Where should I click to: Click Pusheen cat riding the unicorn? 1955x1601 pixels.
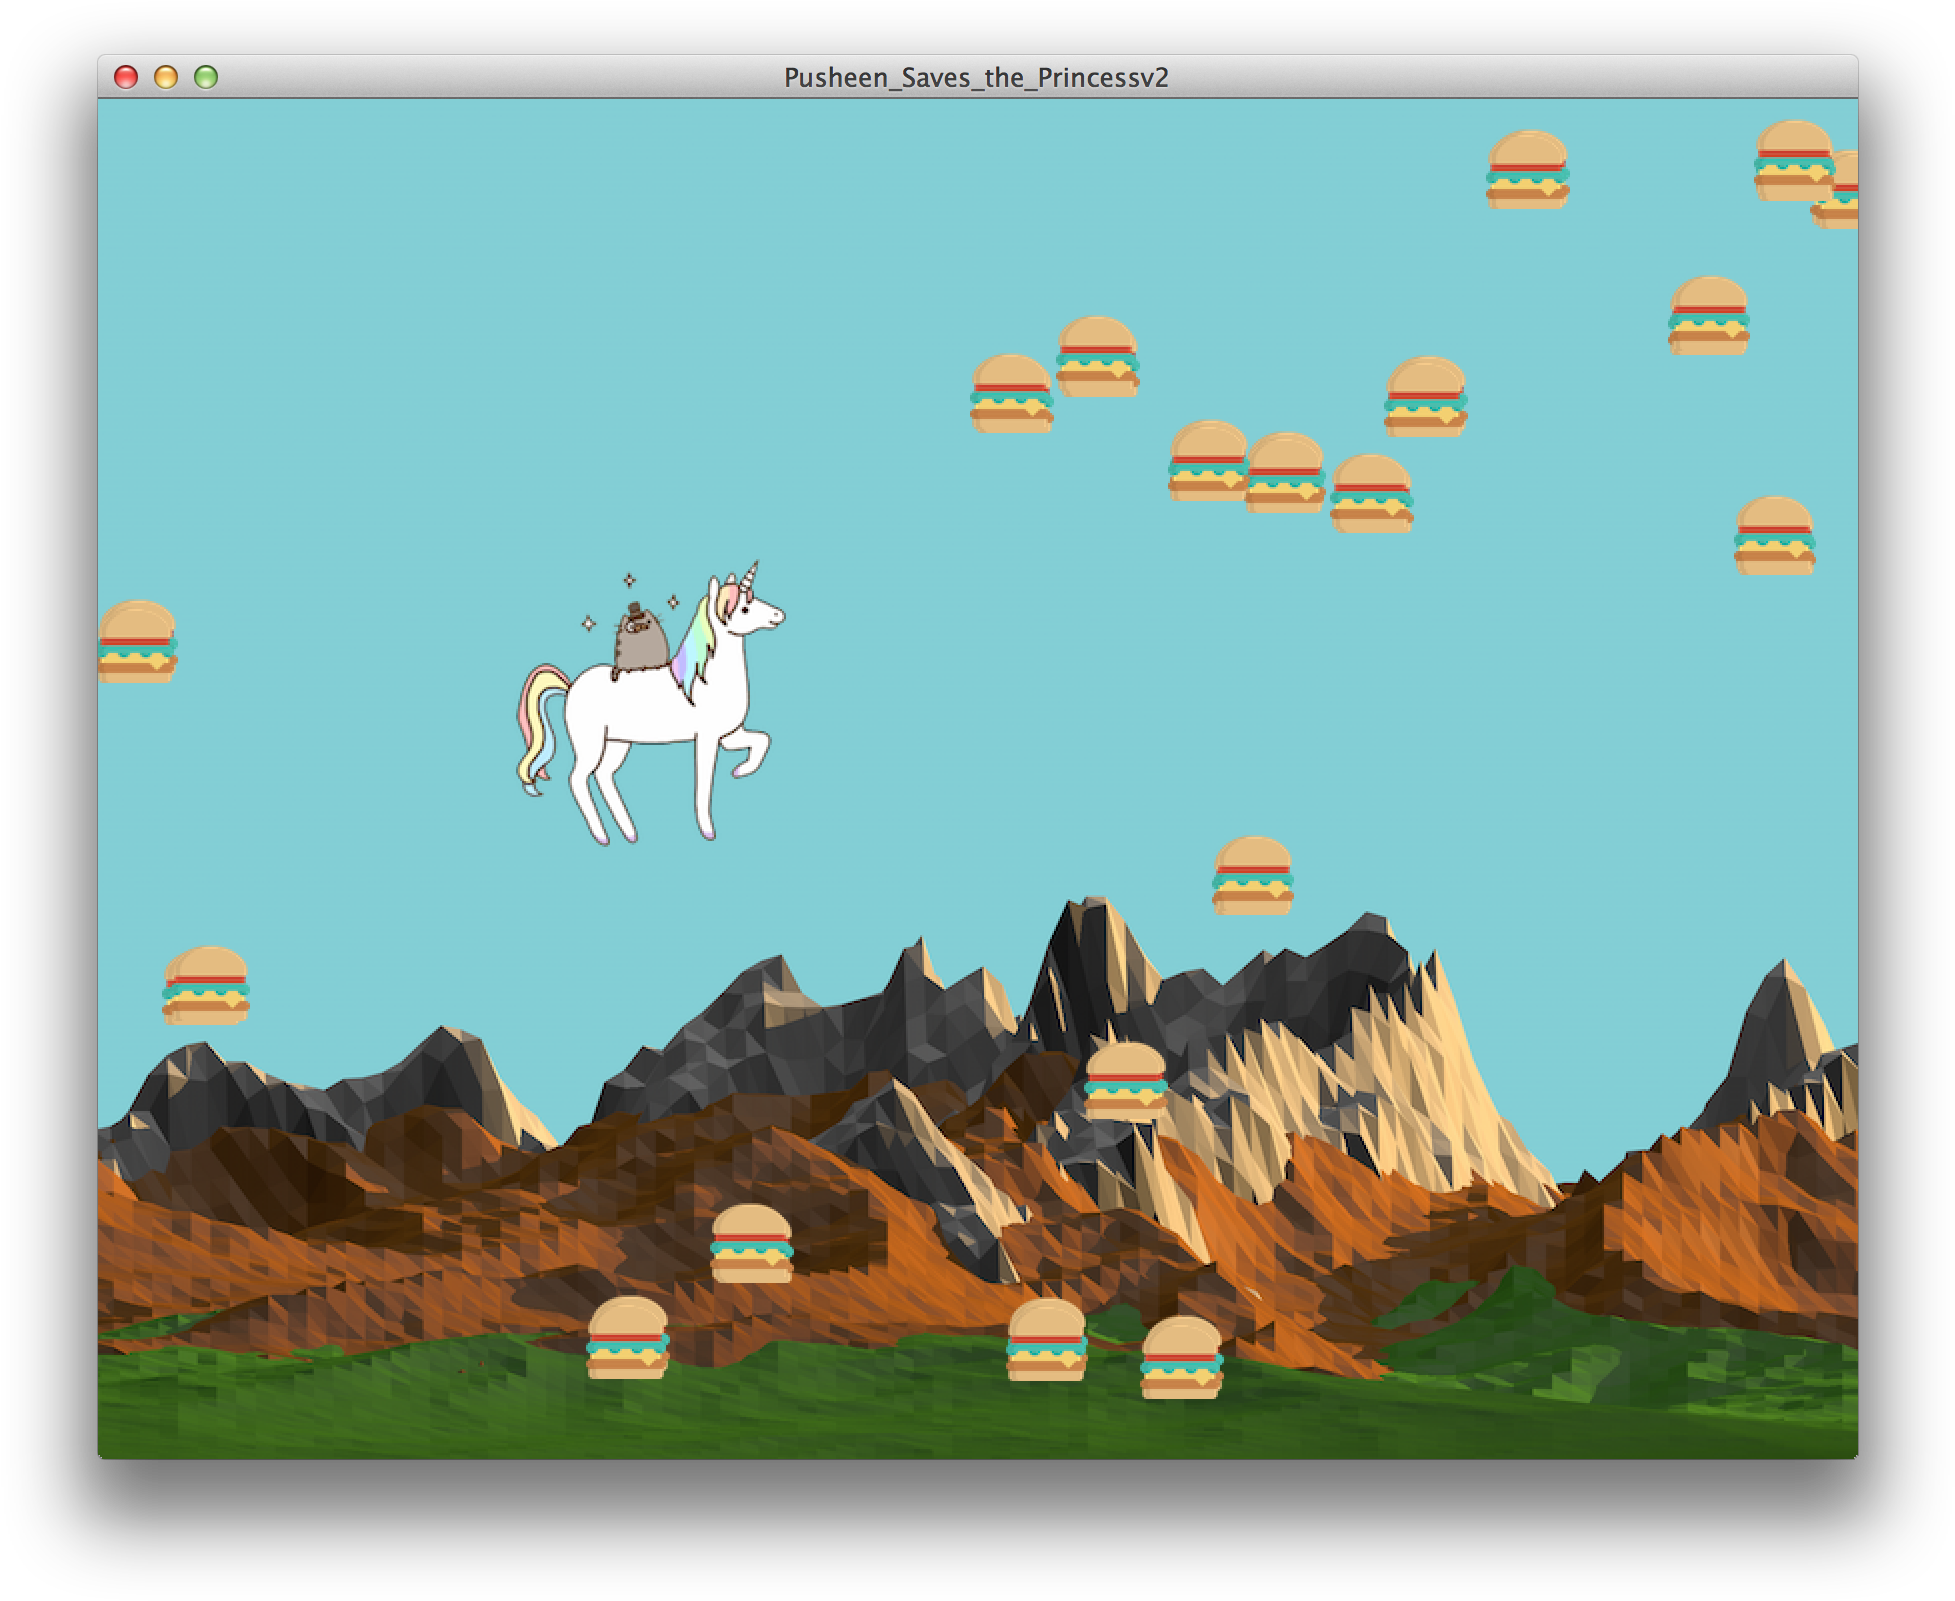tap(640, 640)
